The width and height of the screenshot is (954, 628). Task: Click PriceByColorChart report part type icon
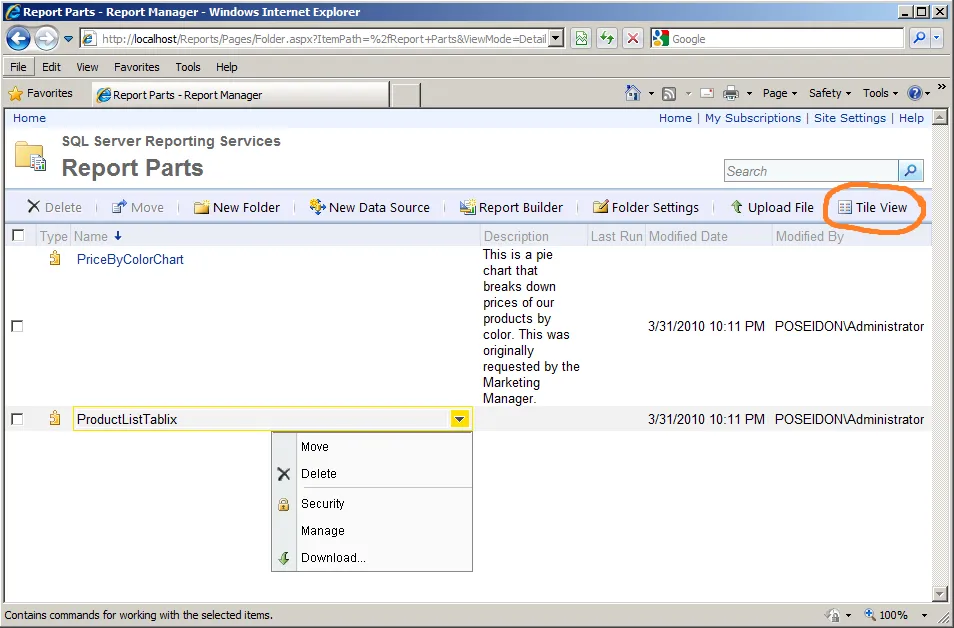(55, 259)
